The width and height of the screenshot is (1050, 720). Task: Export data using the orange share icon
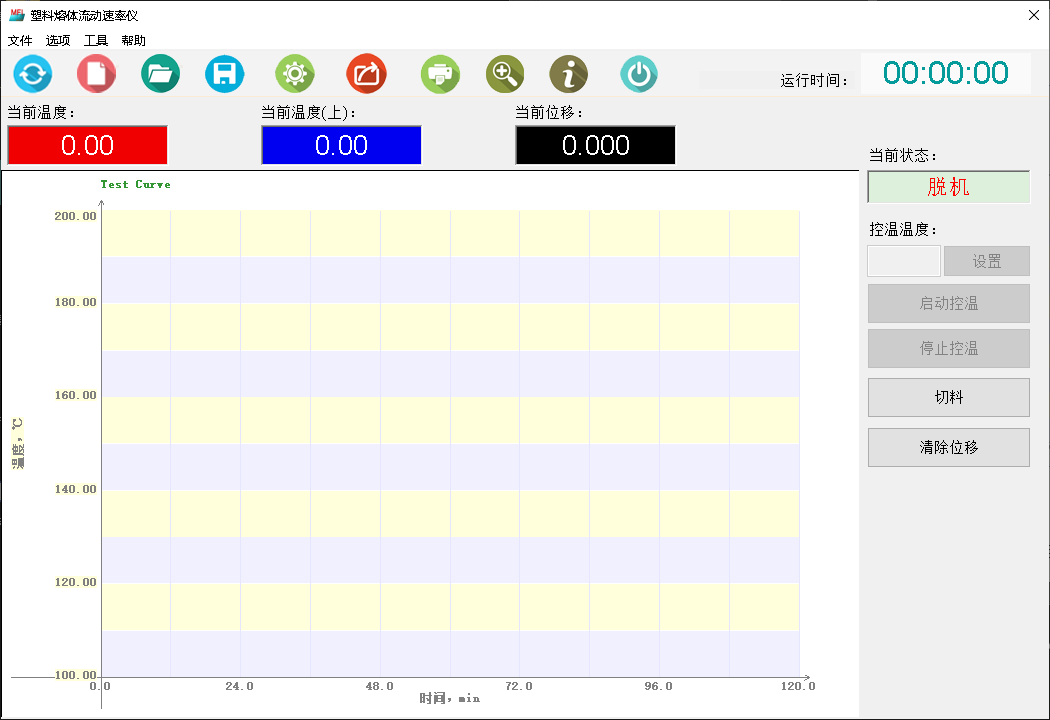click(x=366, y=74)
